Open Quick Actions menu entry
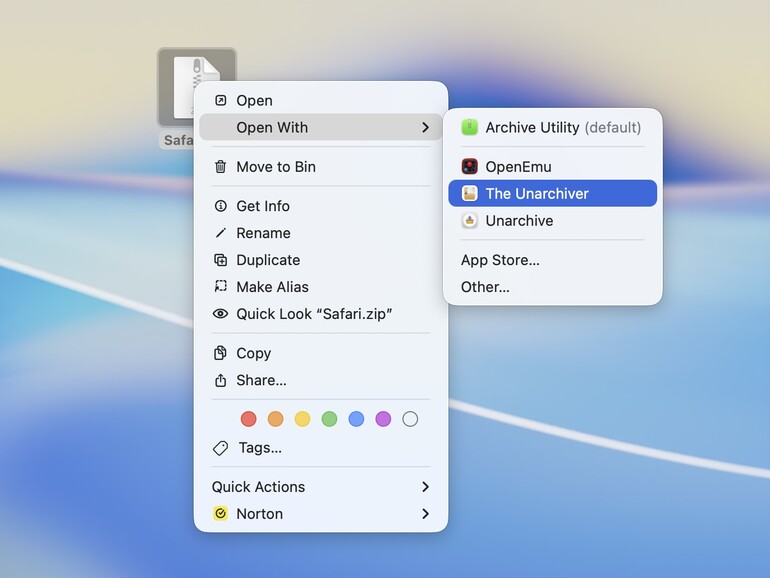The width and height of the screenshot is (770, 578). (321, 487)
